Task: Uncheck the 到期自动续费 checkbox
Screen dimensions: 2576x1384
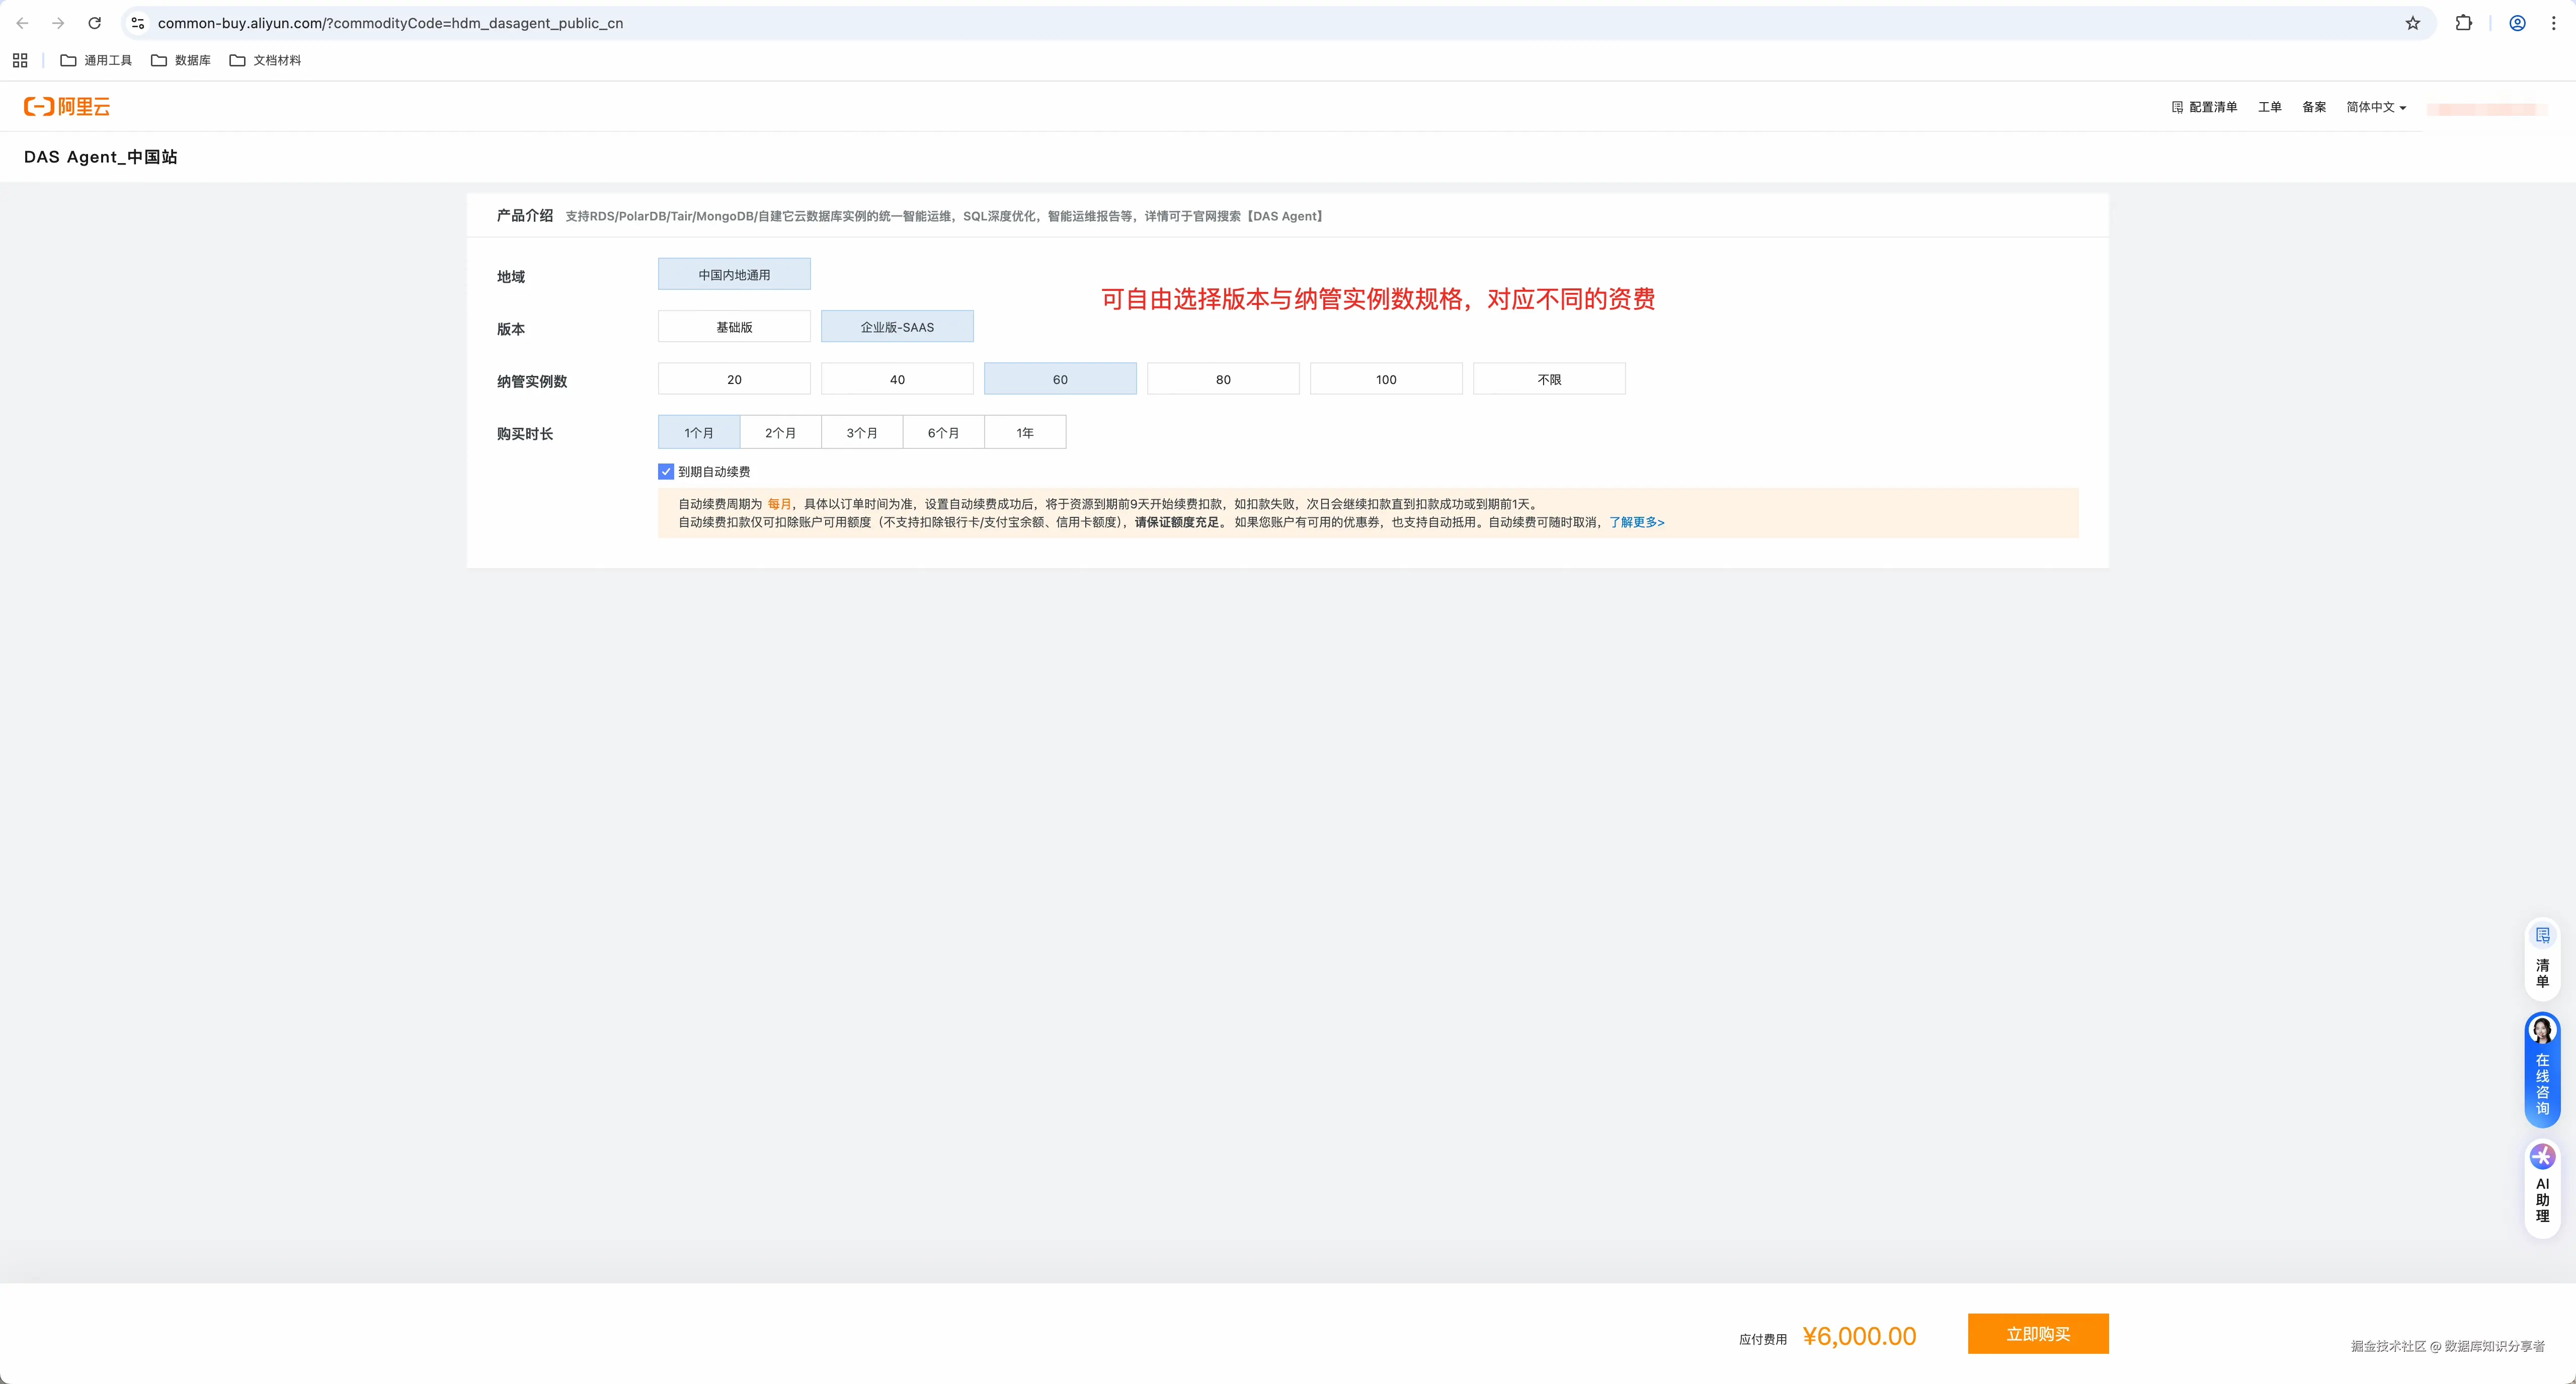Action: pyautogui.click(x=666, y=471)
